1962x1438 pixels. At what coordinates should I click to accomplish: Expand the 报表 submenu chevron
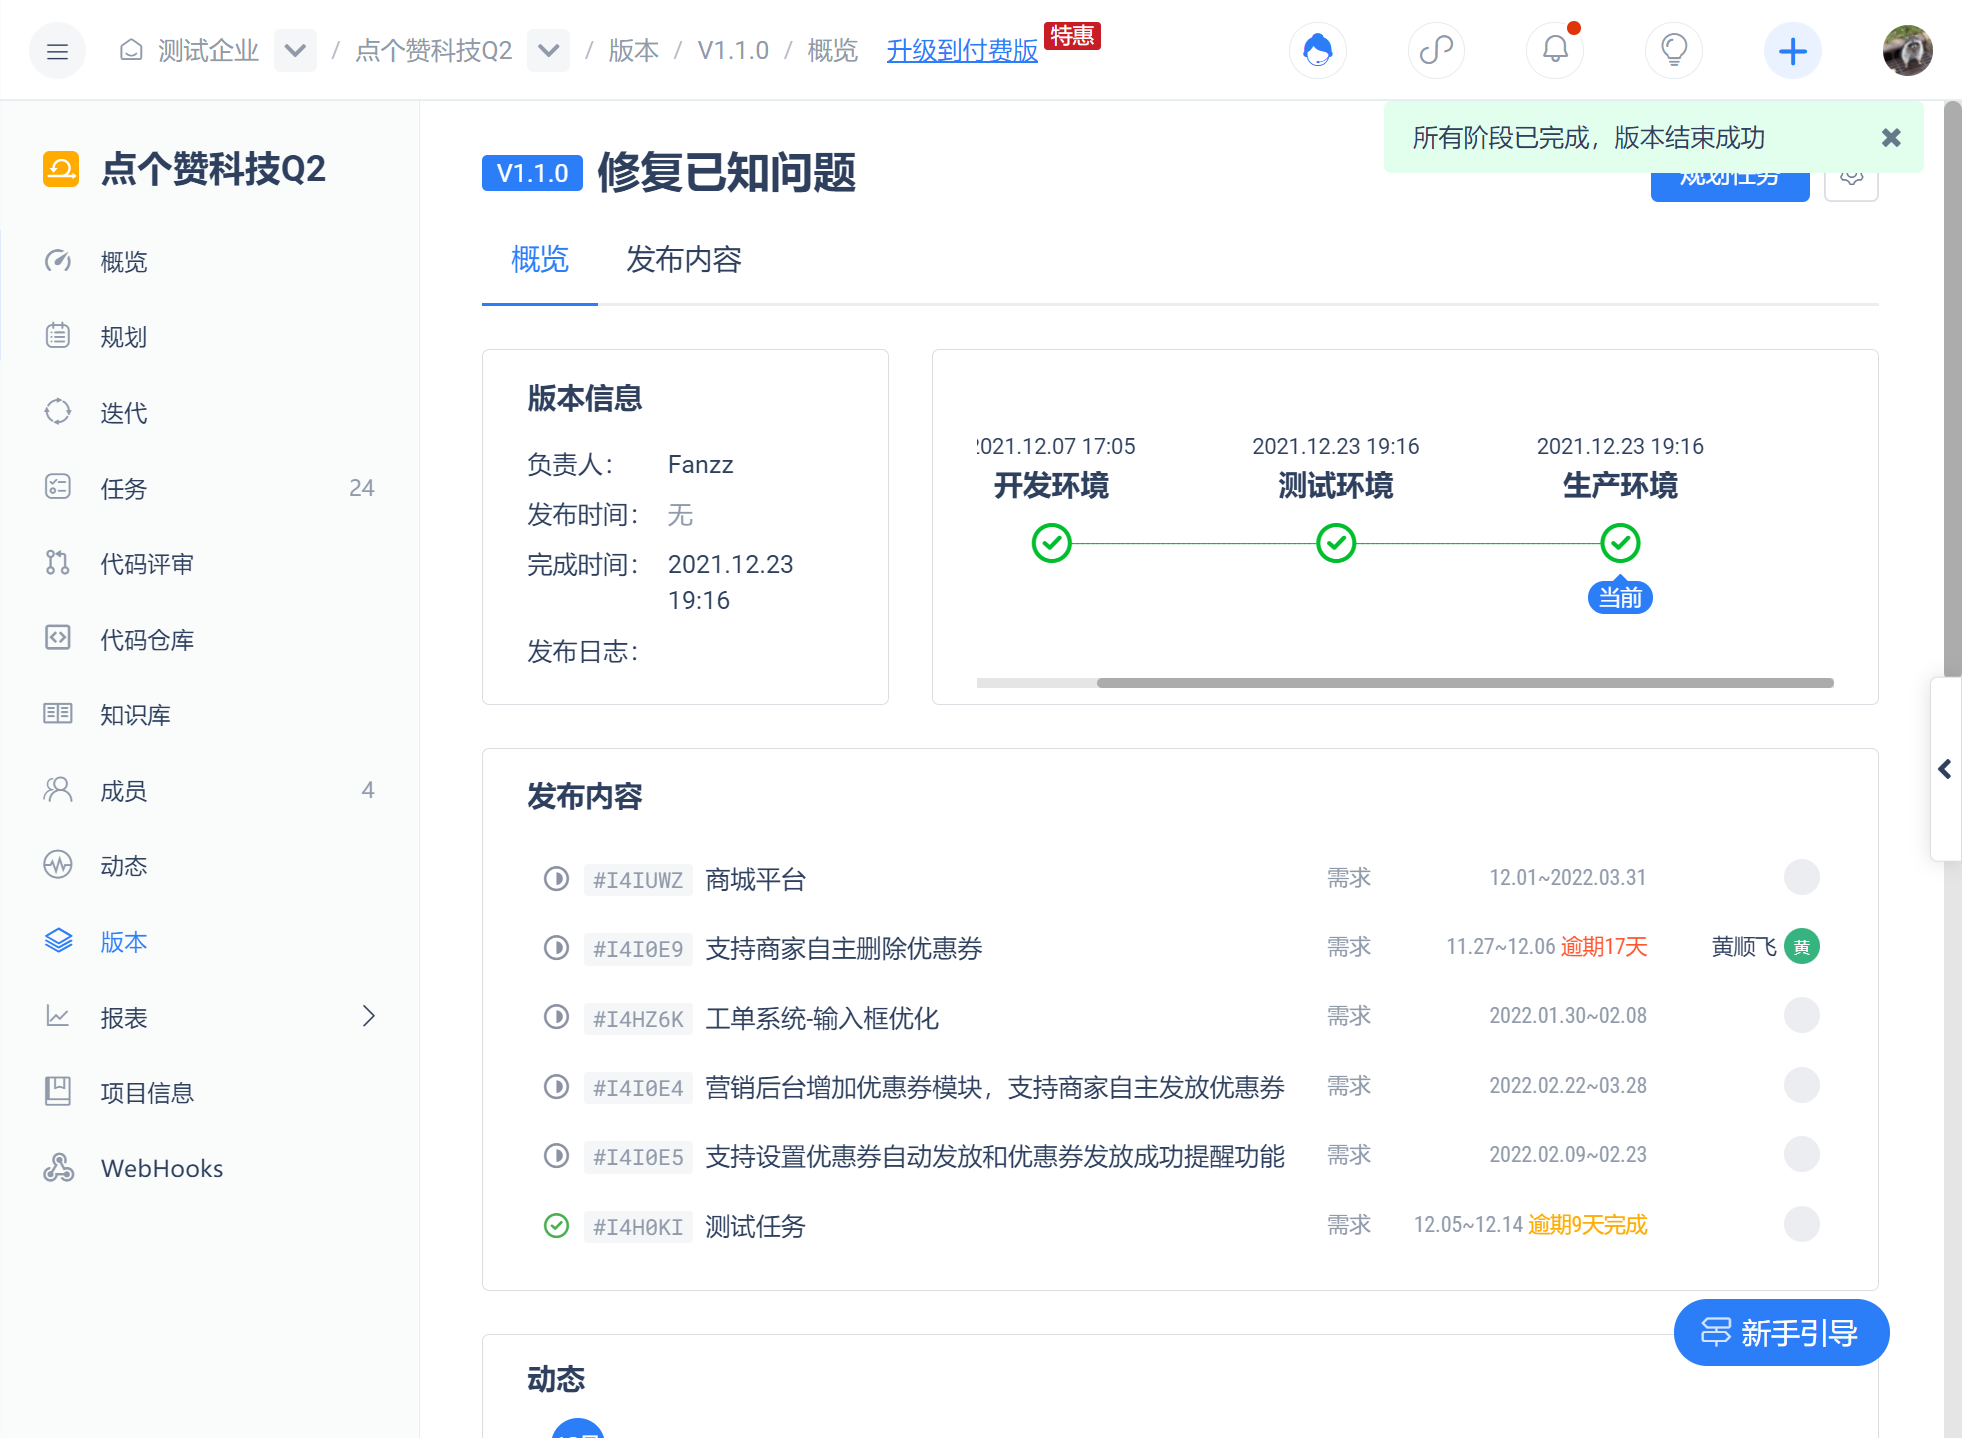click(369, 1017)
